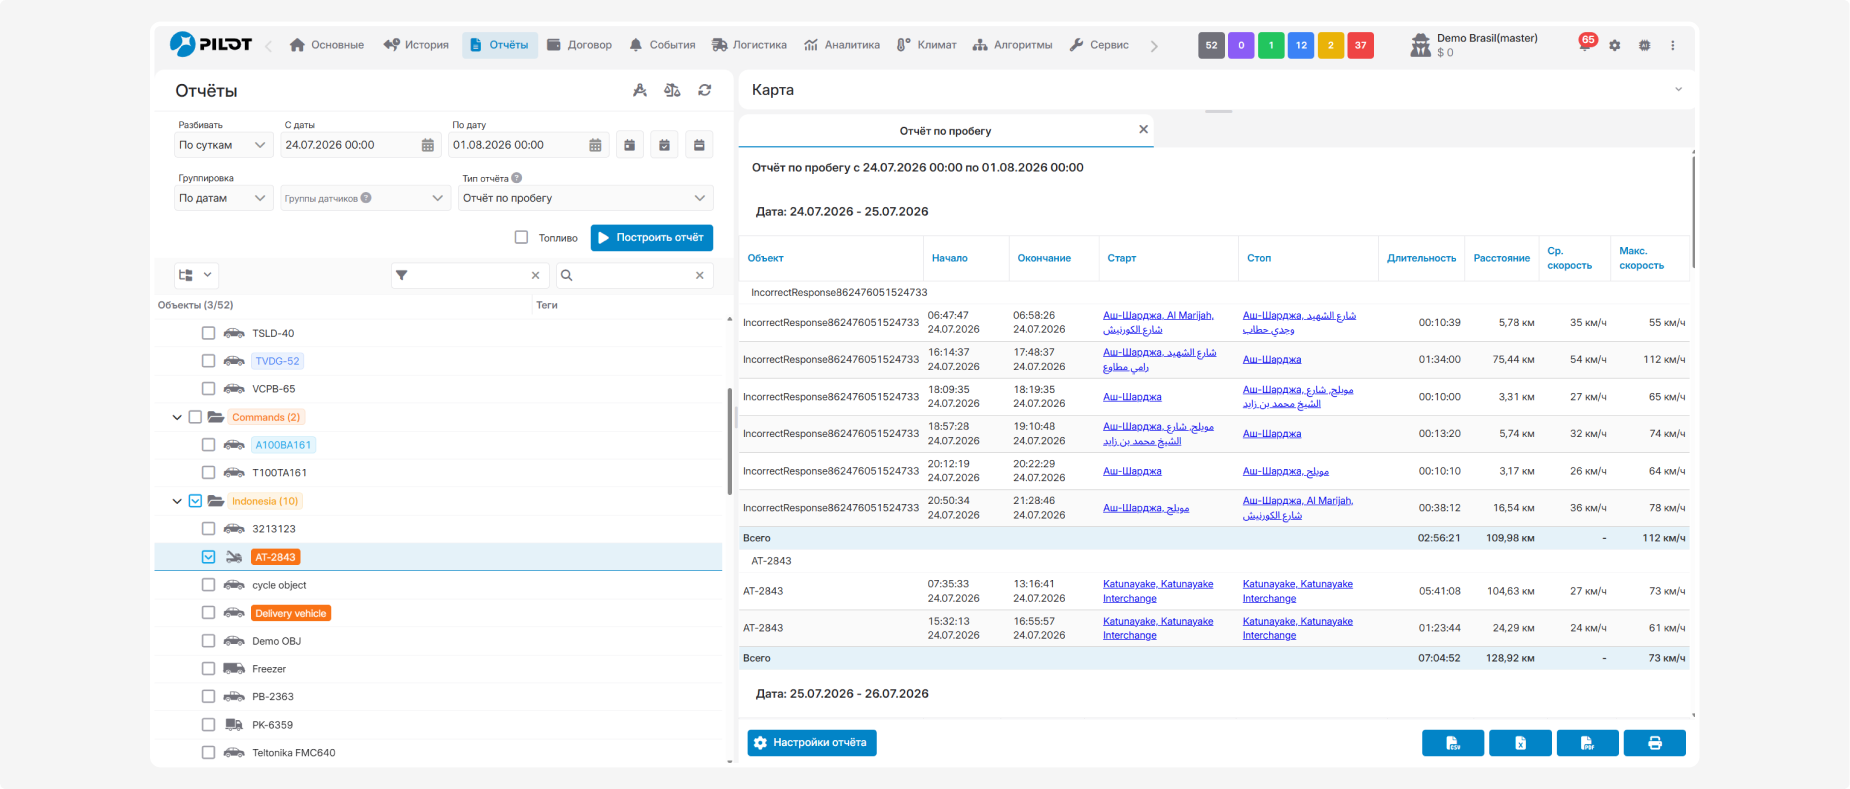Click the refresh icon in Отчёты header

(x=705, y=90)
